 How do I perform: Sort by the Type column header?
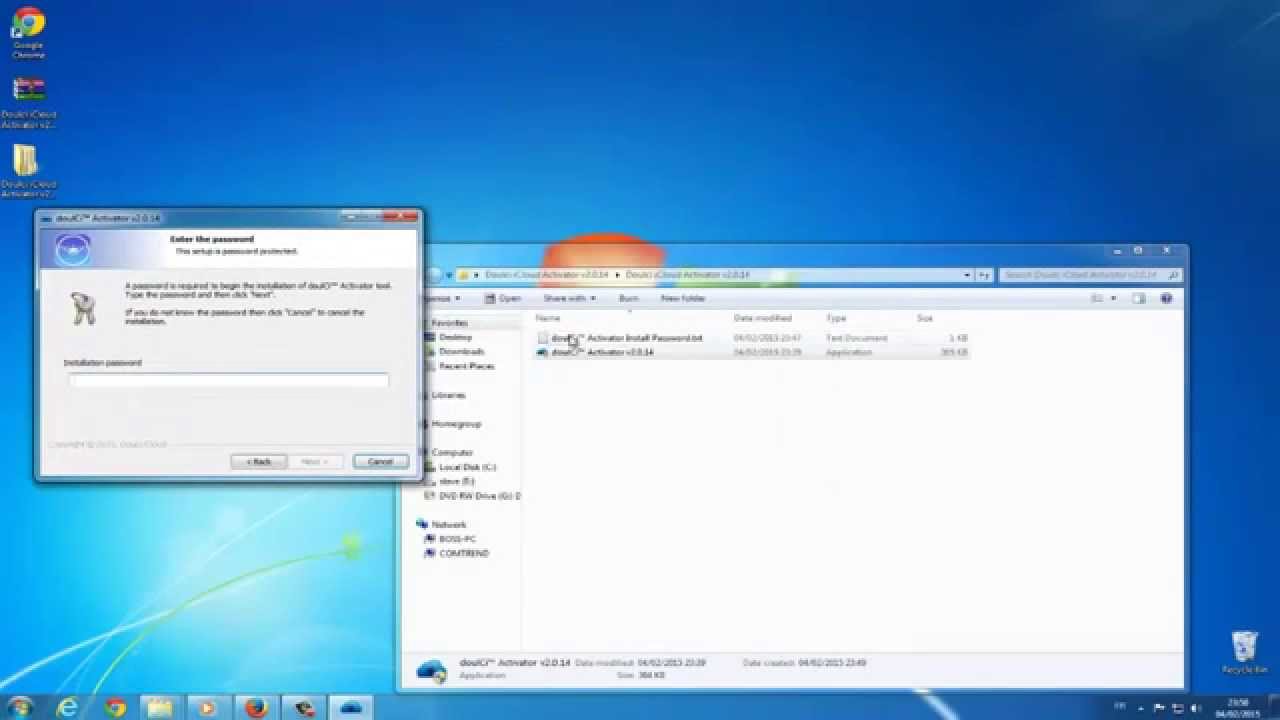click(x=835, y=318)
